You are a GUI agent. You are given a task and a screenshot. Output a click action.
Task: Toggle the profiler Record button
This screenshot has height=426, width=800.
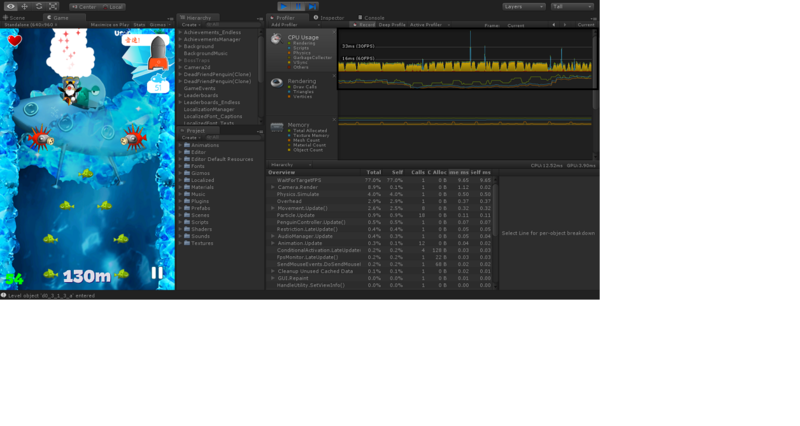[363, 24]
